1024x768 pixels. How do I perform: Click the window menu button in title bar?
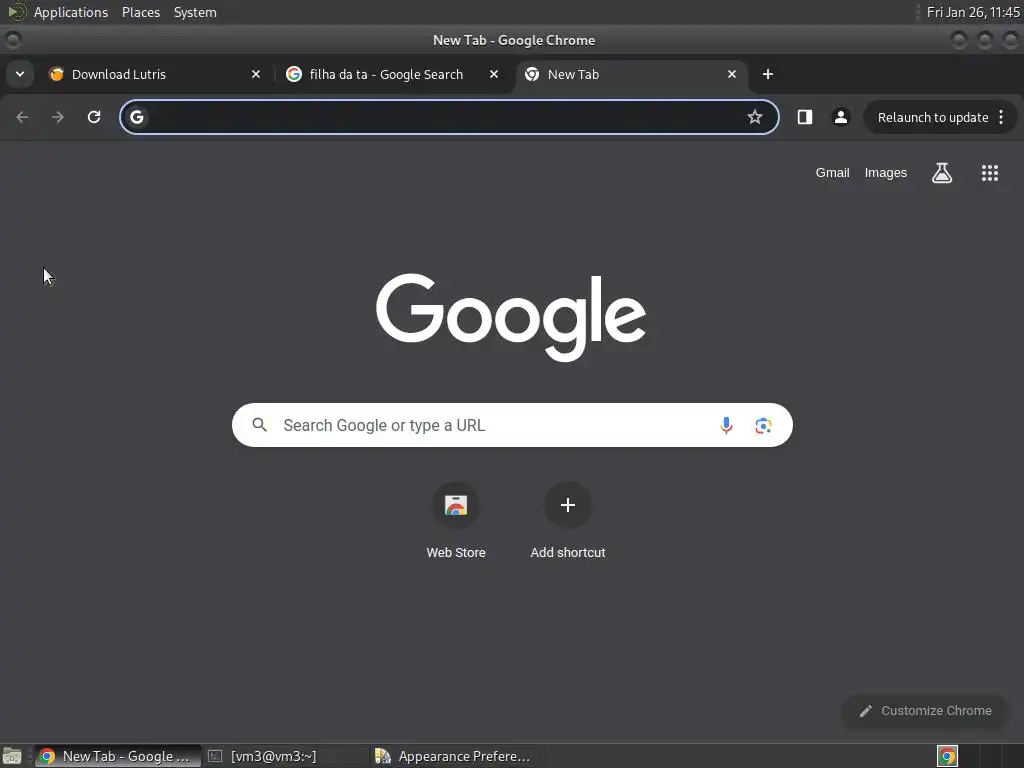12,40
